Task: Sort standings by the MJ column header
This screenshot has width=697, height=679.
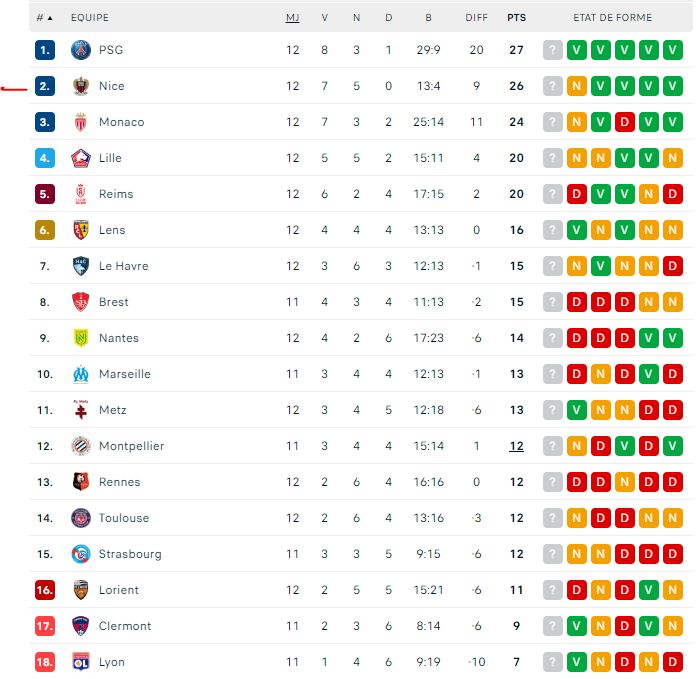Action: [292, 18]
